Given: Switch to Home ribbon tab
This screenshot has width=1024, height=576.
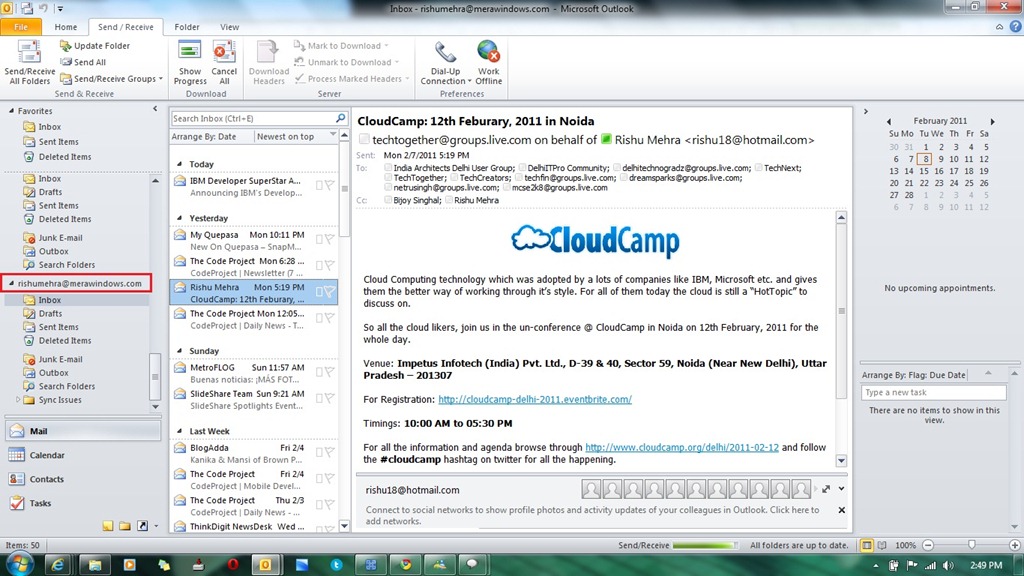Looking at the screenshot, I should [65, 27].
